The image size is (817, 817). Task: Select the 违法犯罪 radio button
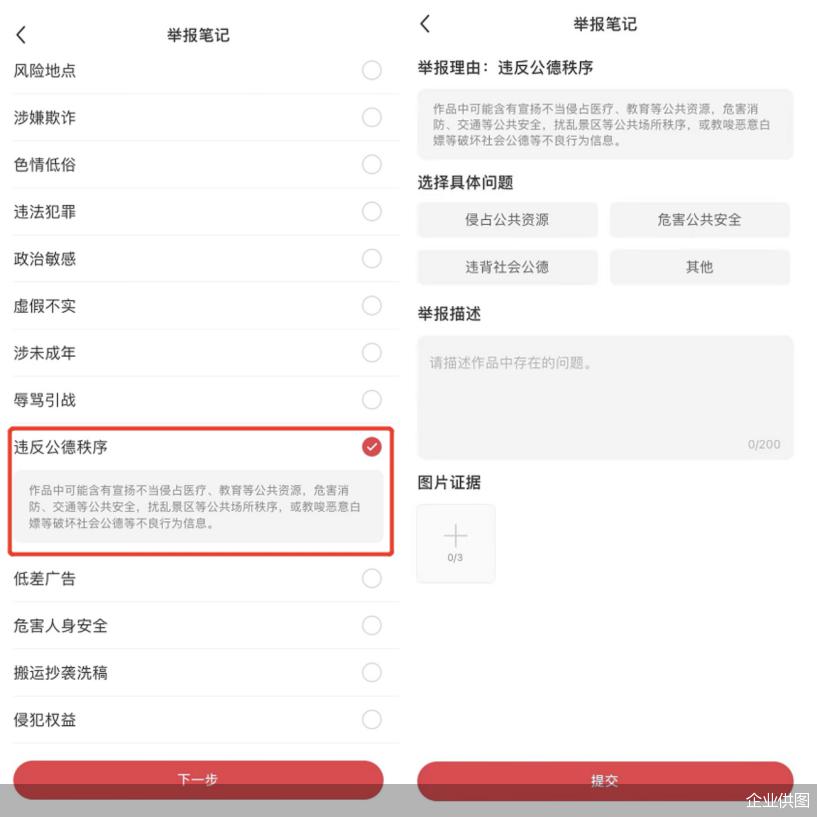coord(372,212)
